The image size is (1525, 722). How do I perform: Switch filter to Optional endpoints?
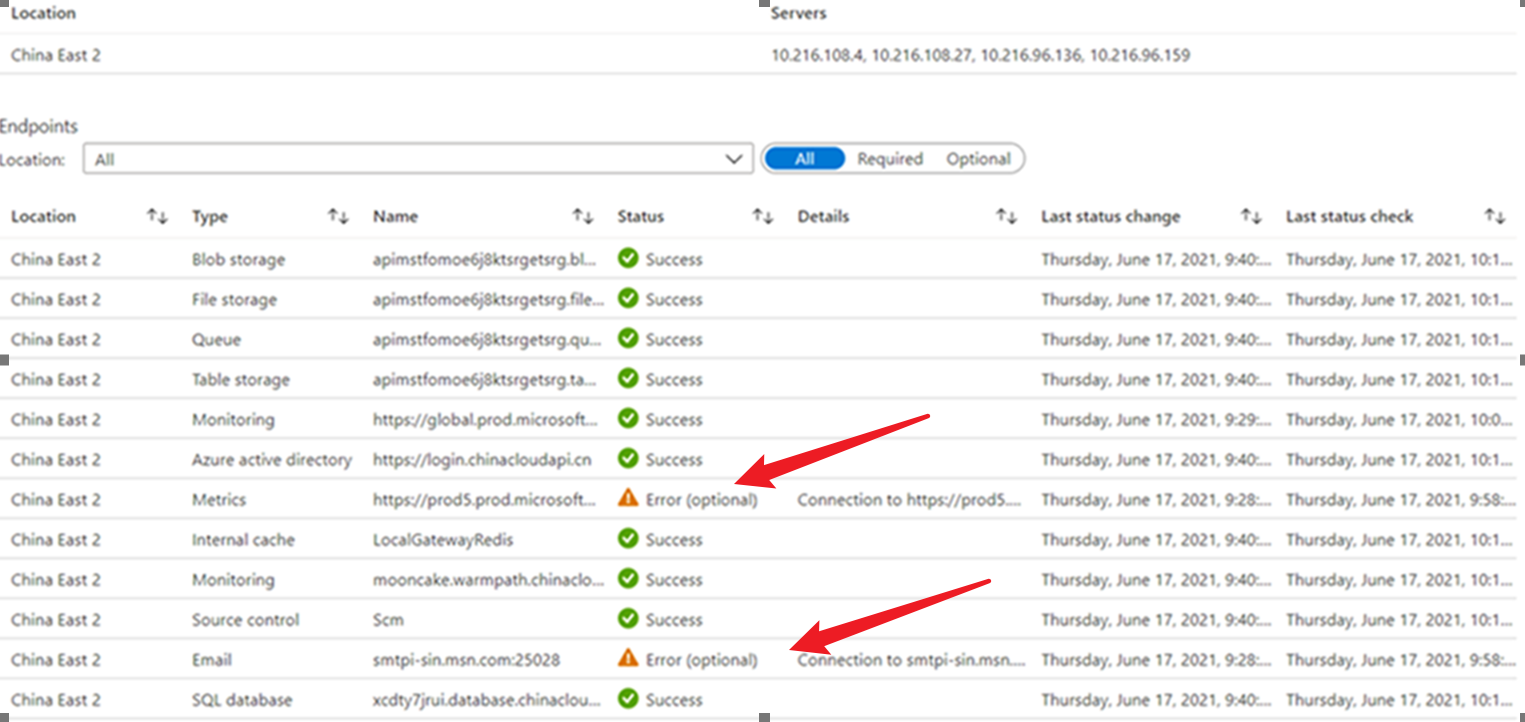pos(978,159)
